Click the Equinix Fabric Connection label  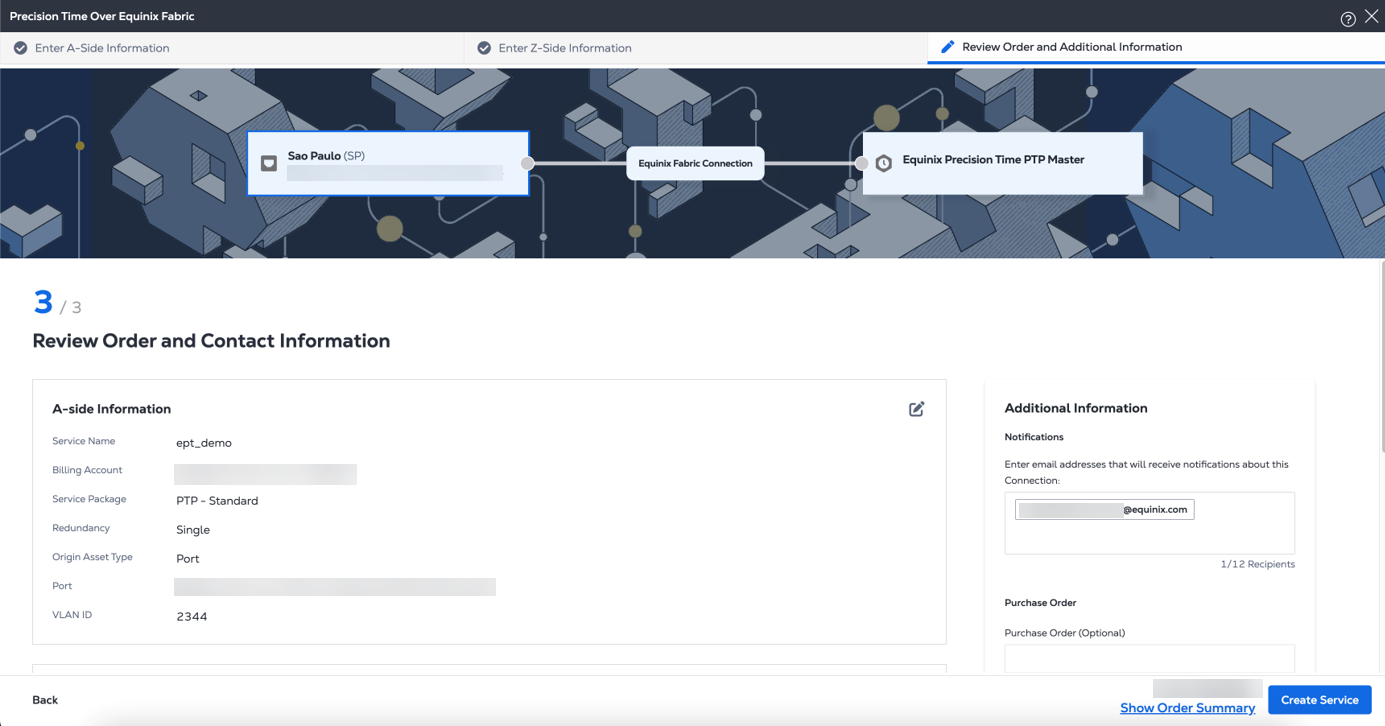[695, 163]
